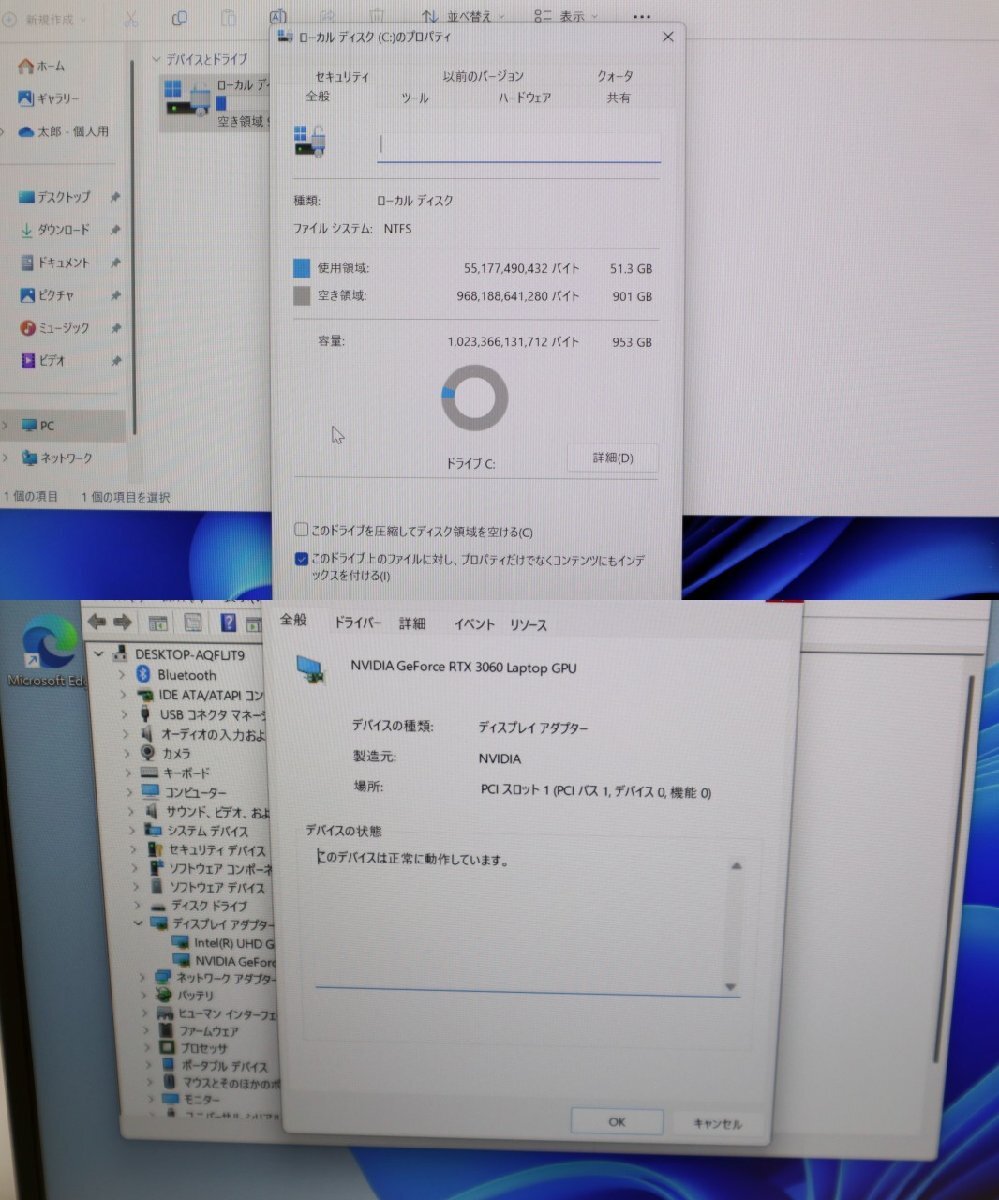The height and width of the screenshot is (1200, 999).
Task: Select the ローカル ディスク drive icon in Explorer
Action: pos(187,98)
